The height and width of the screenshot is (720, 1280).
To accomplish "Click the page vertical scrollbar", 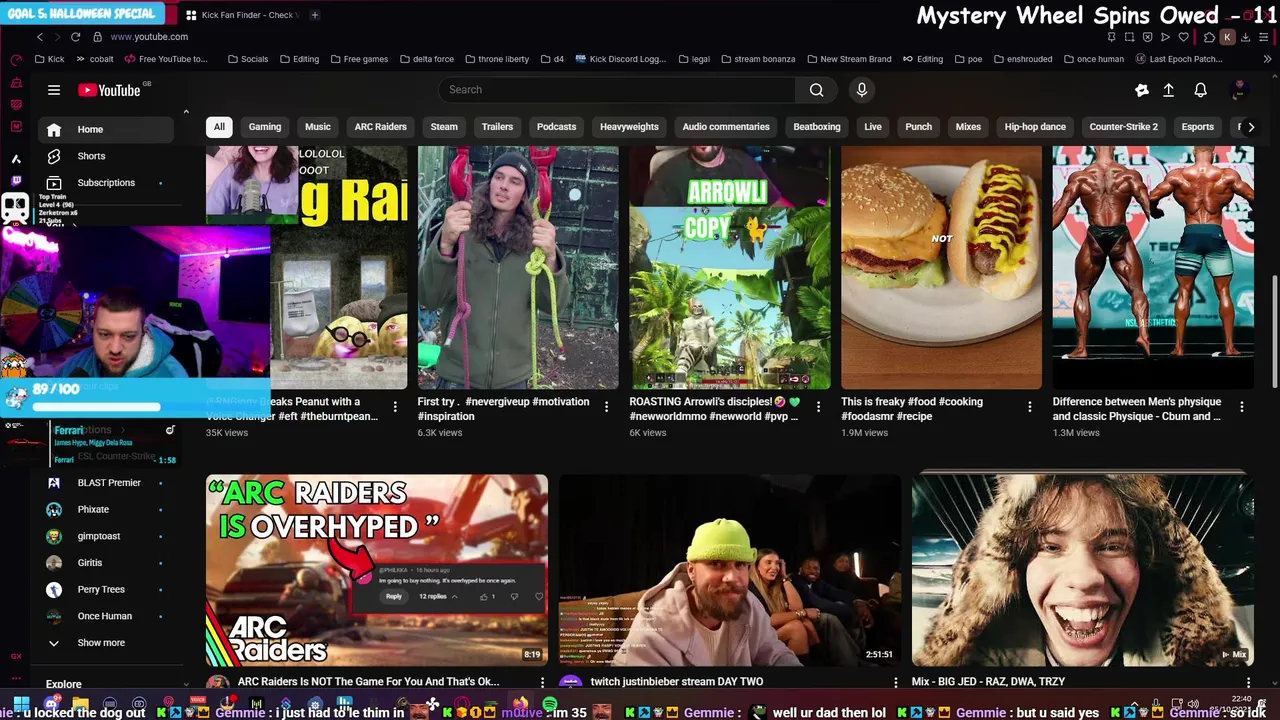I will 1274,330.
